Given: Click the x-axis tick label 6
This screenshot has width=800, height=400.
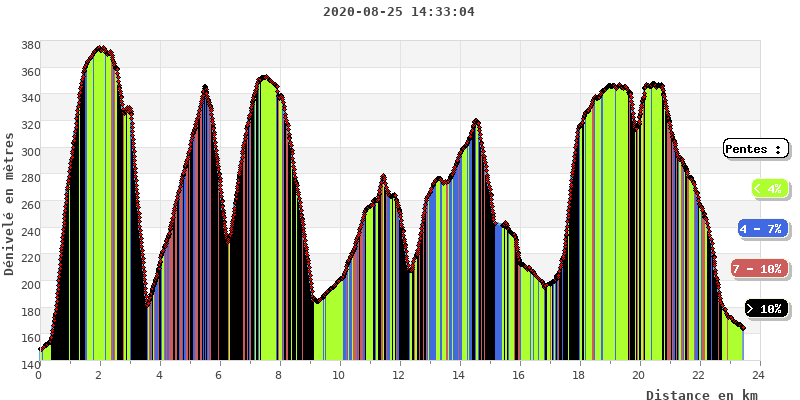Looking at the screenshot, I should tap(220, 376).
